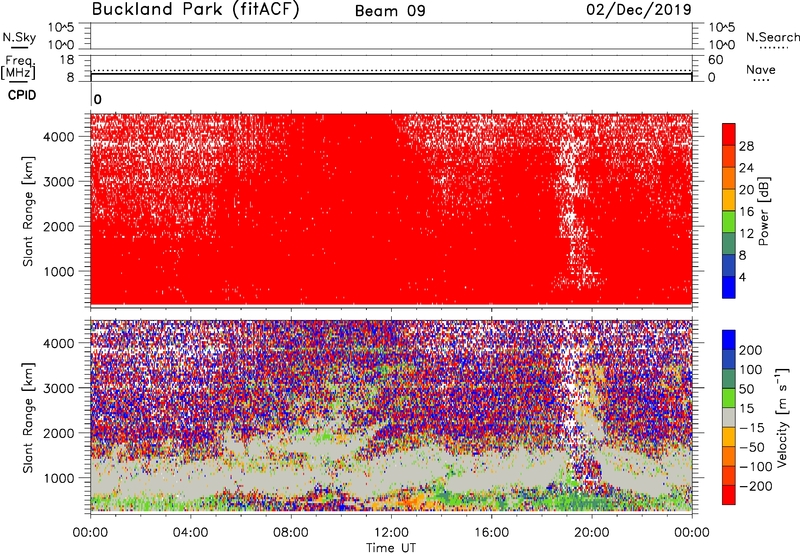Click the 'CPID' label
Viewport: 800px width, 554px height.
pyautogui.click(x=22, y=95)
